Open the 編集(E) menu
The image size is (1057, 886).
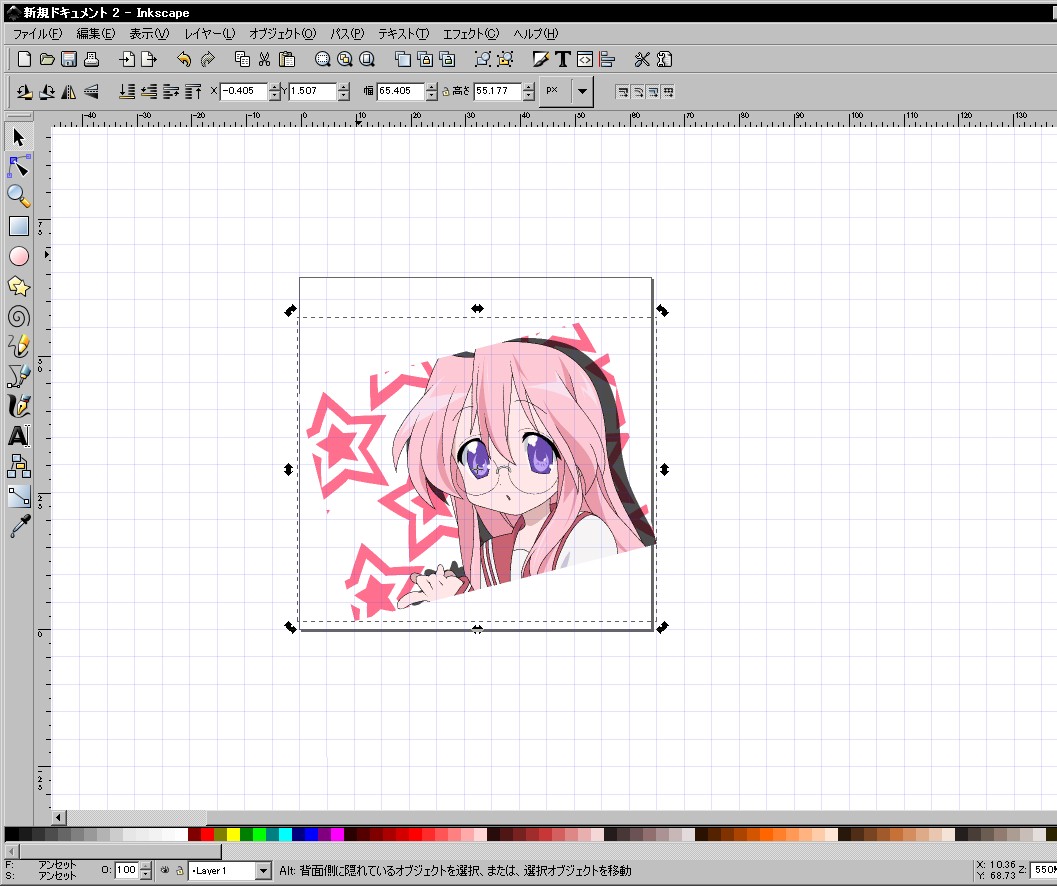coord(95,34)
